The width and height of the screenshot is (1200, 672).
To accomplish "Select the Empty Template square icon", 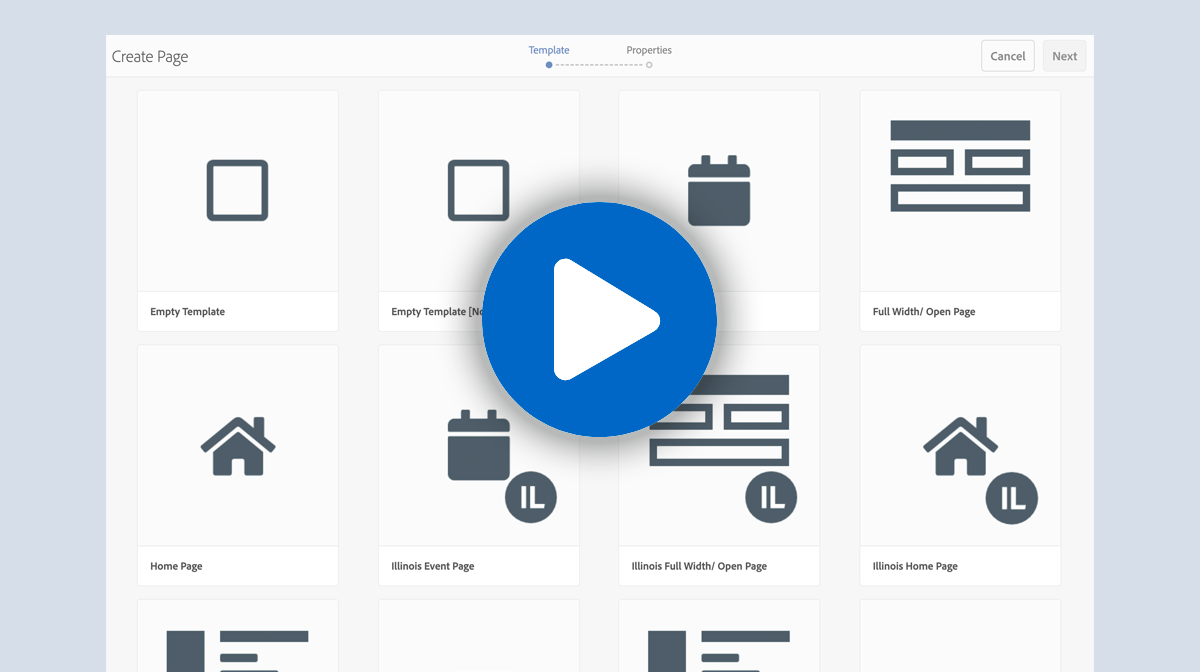I will tap(237, 190).
